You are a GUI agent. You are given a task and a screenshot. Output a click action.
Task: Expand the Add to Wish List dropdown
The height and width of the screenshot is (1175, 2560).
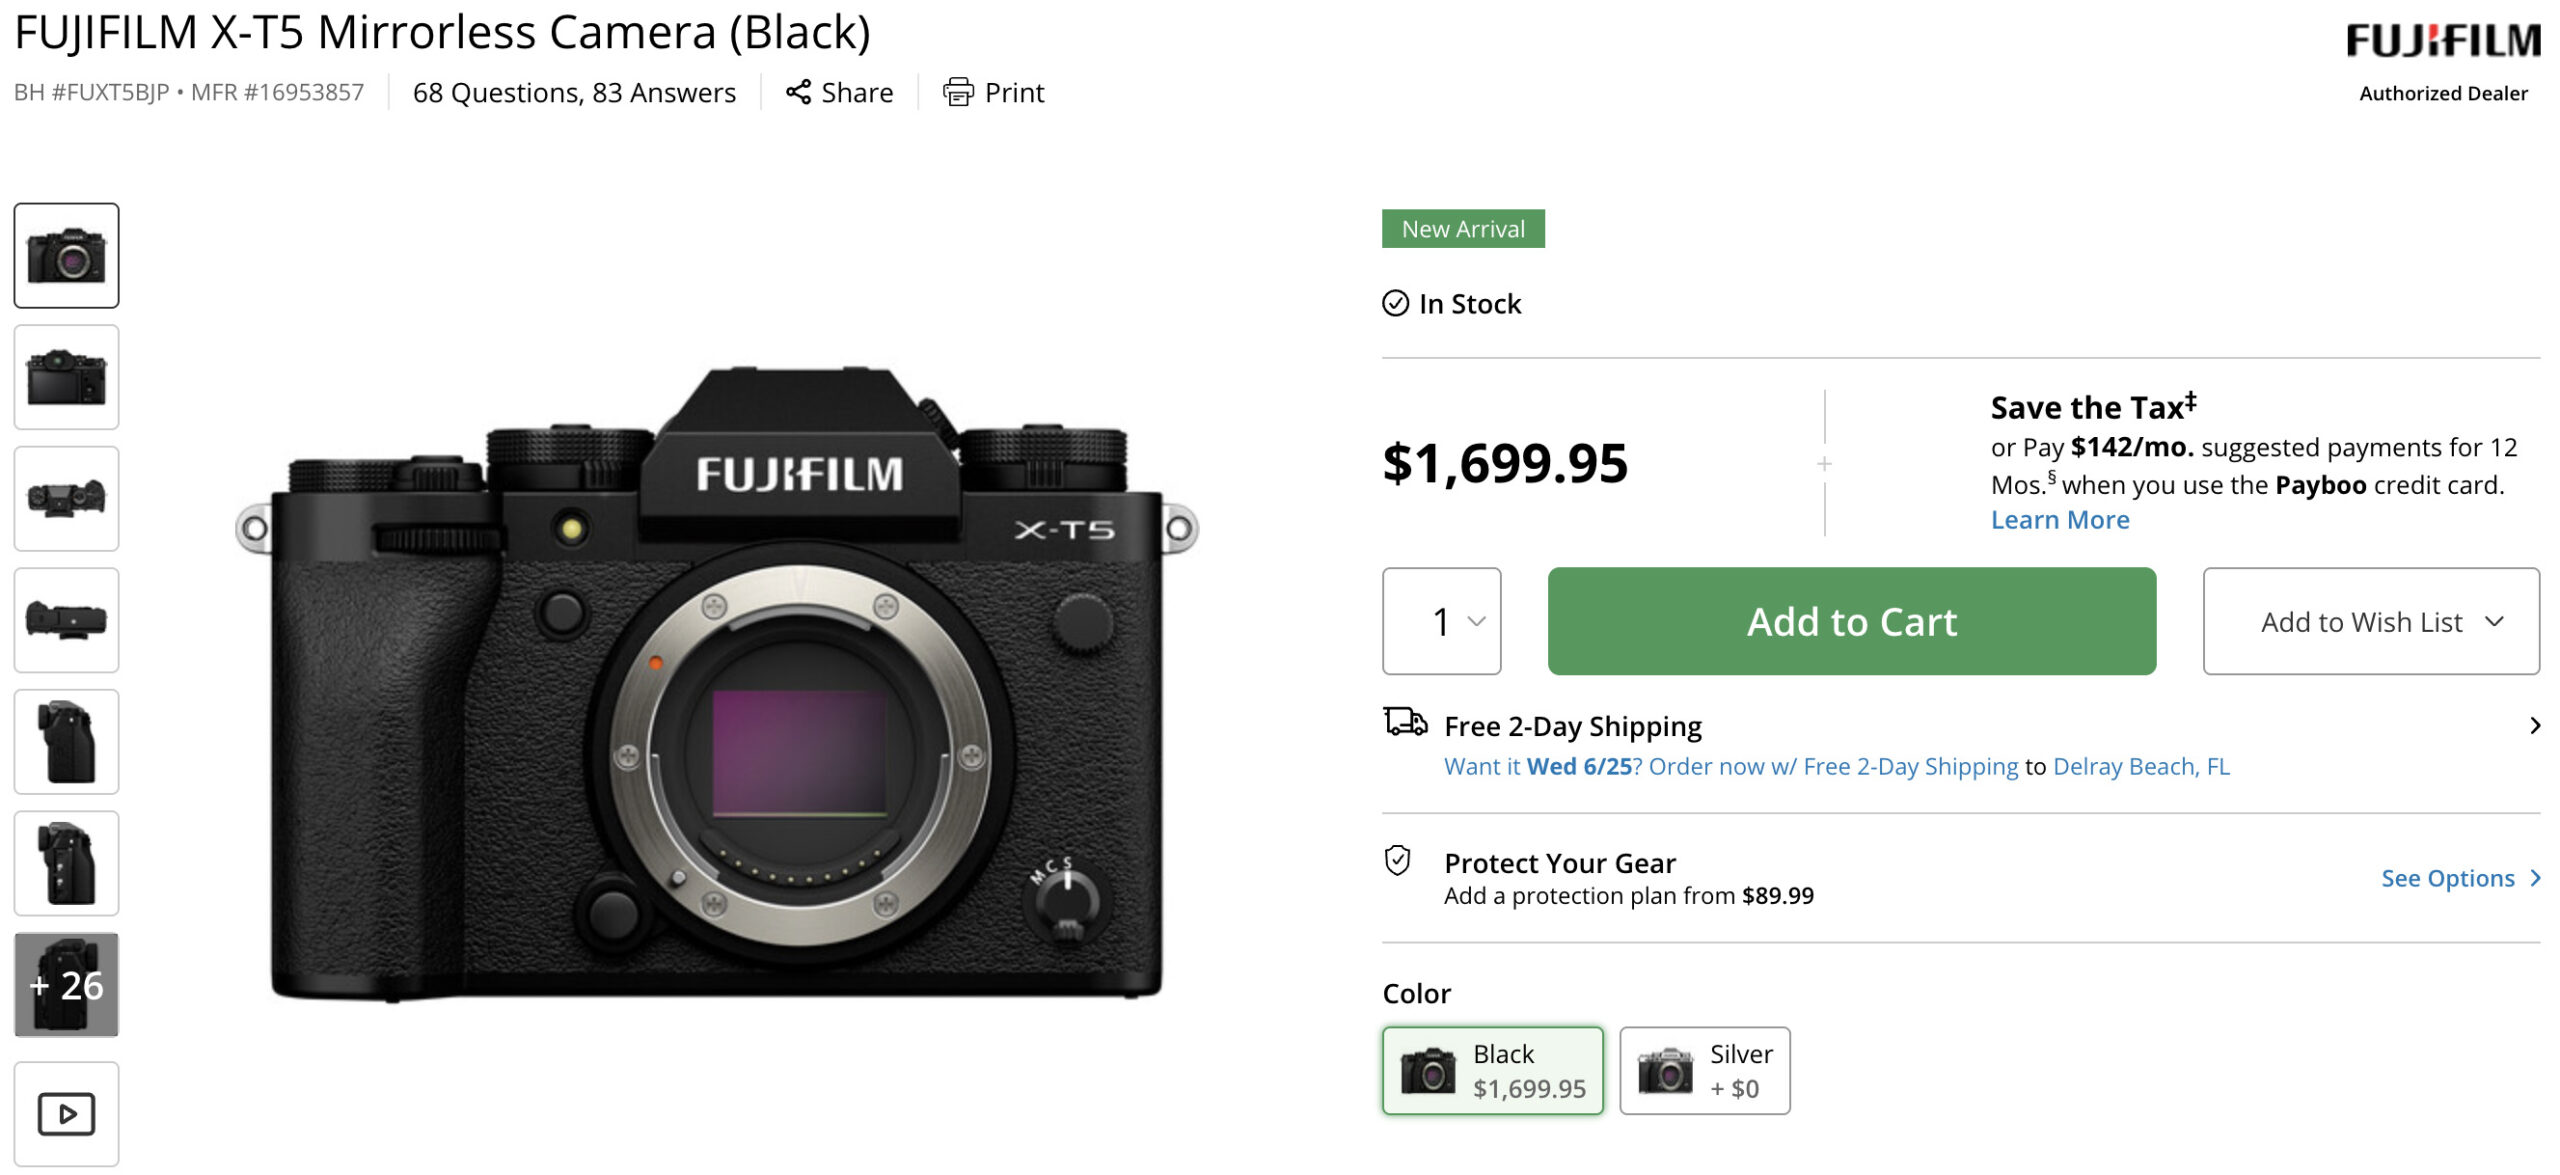[x=2370, y=621]
